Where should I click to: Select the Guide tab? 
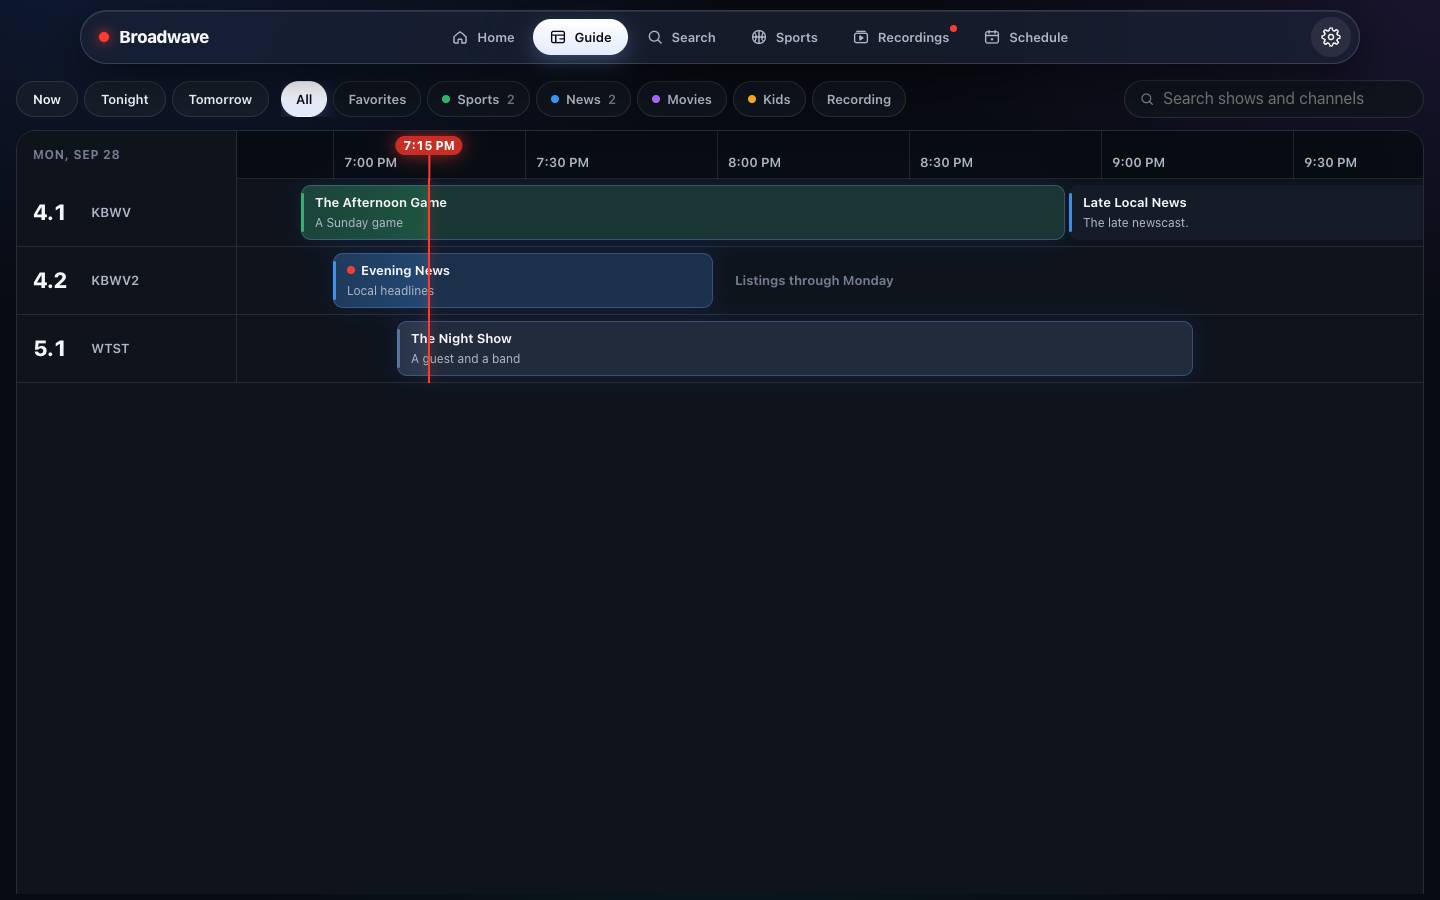[580, 37]
